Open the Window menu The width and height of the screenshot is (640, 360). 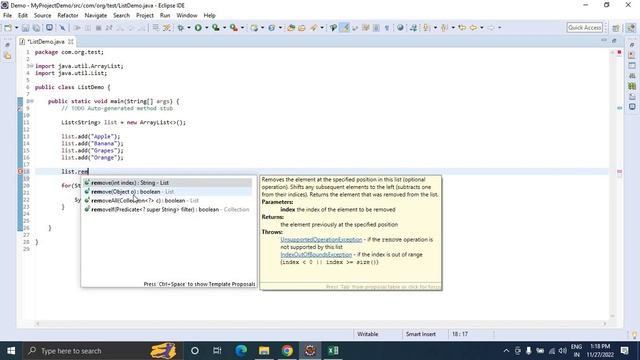pos(187,16)
